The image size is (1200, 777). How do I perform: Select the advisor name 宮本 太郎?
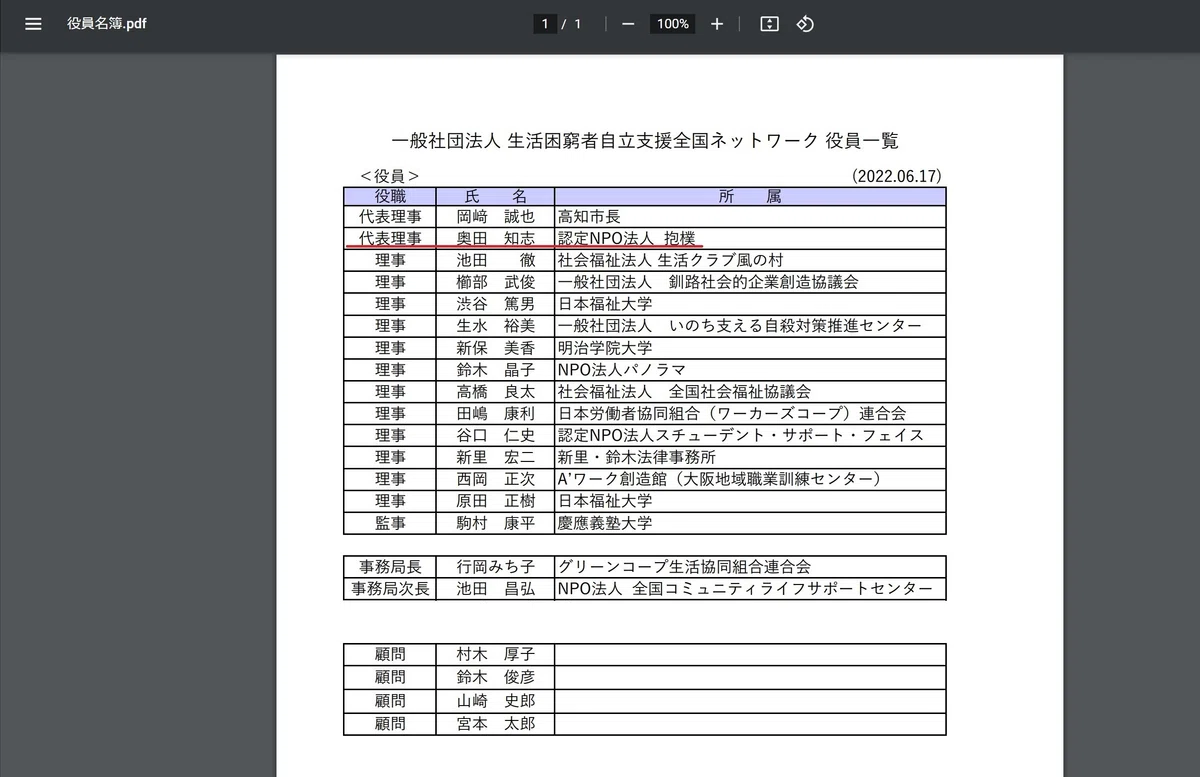[x=495, y=723]
